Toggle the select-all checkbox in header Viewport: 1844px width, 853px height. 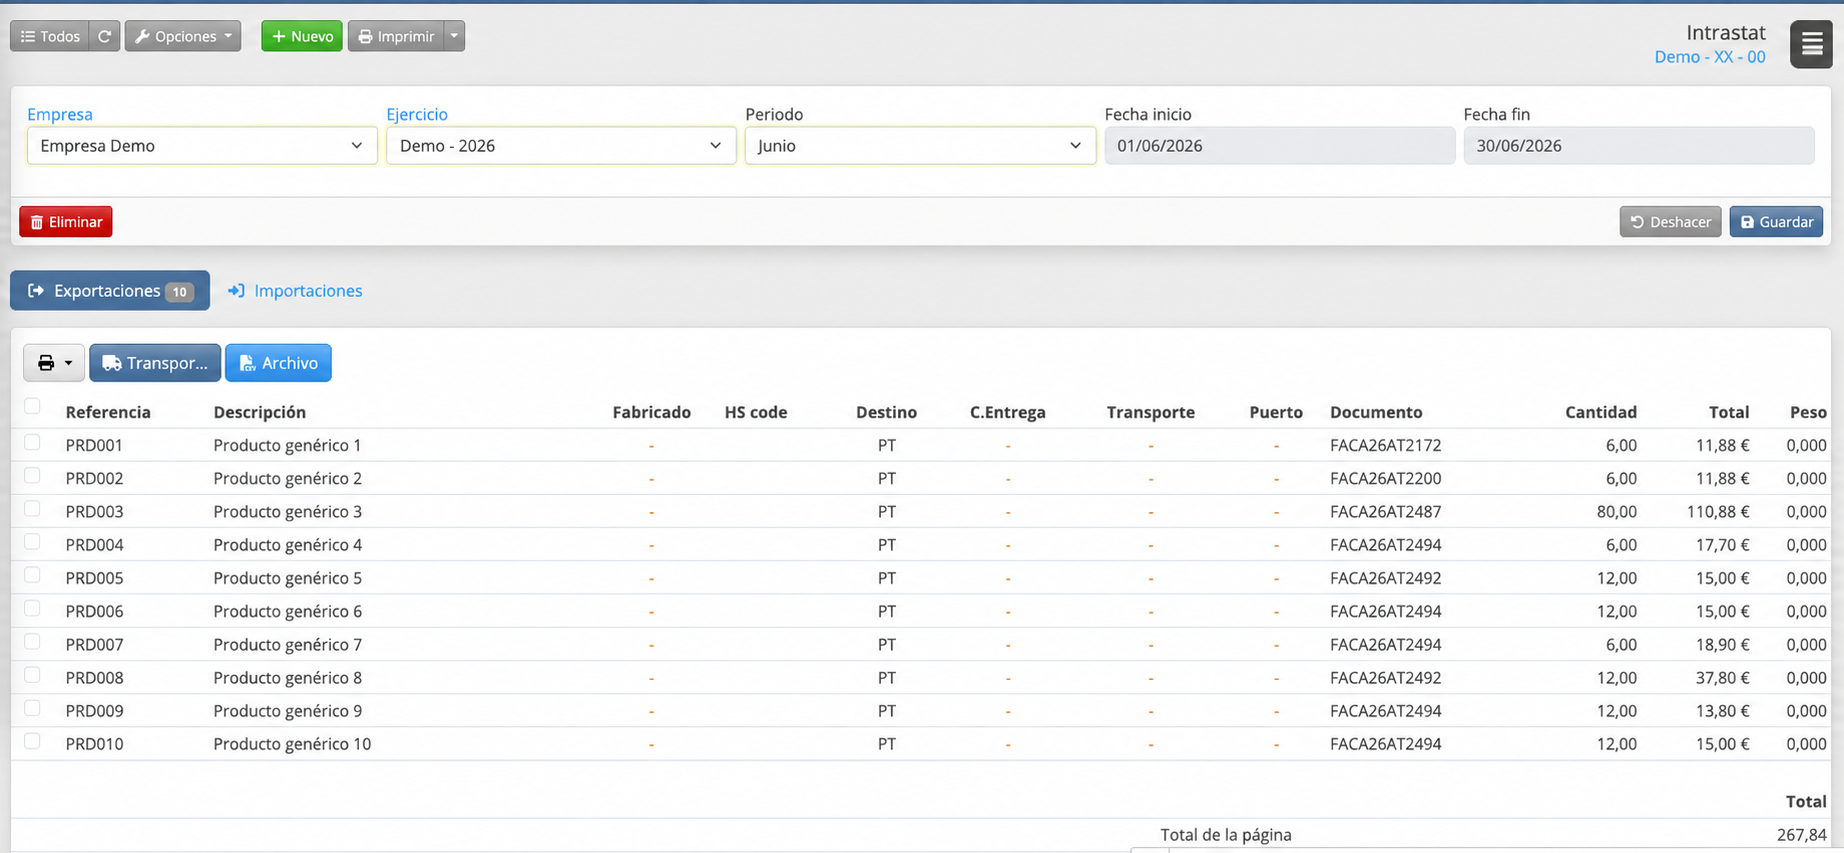32,406
